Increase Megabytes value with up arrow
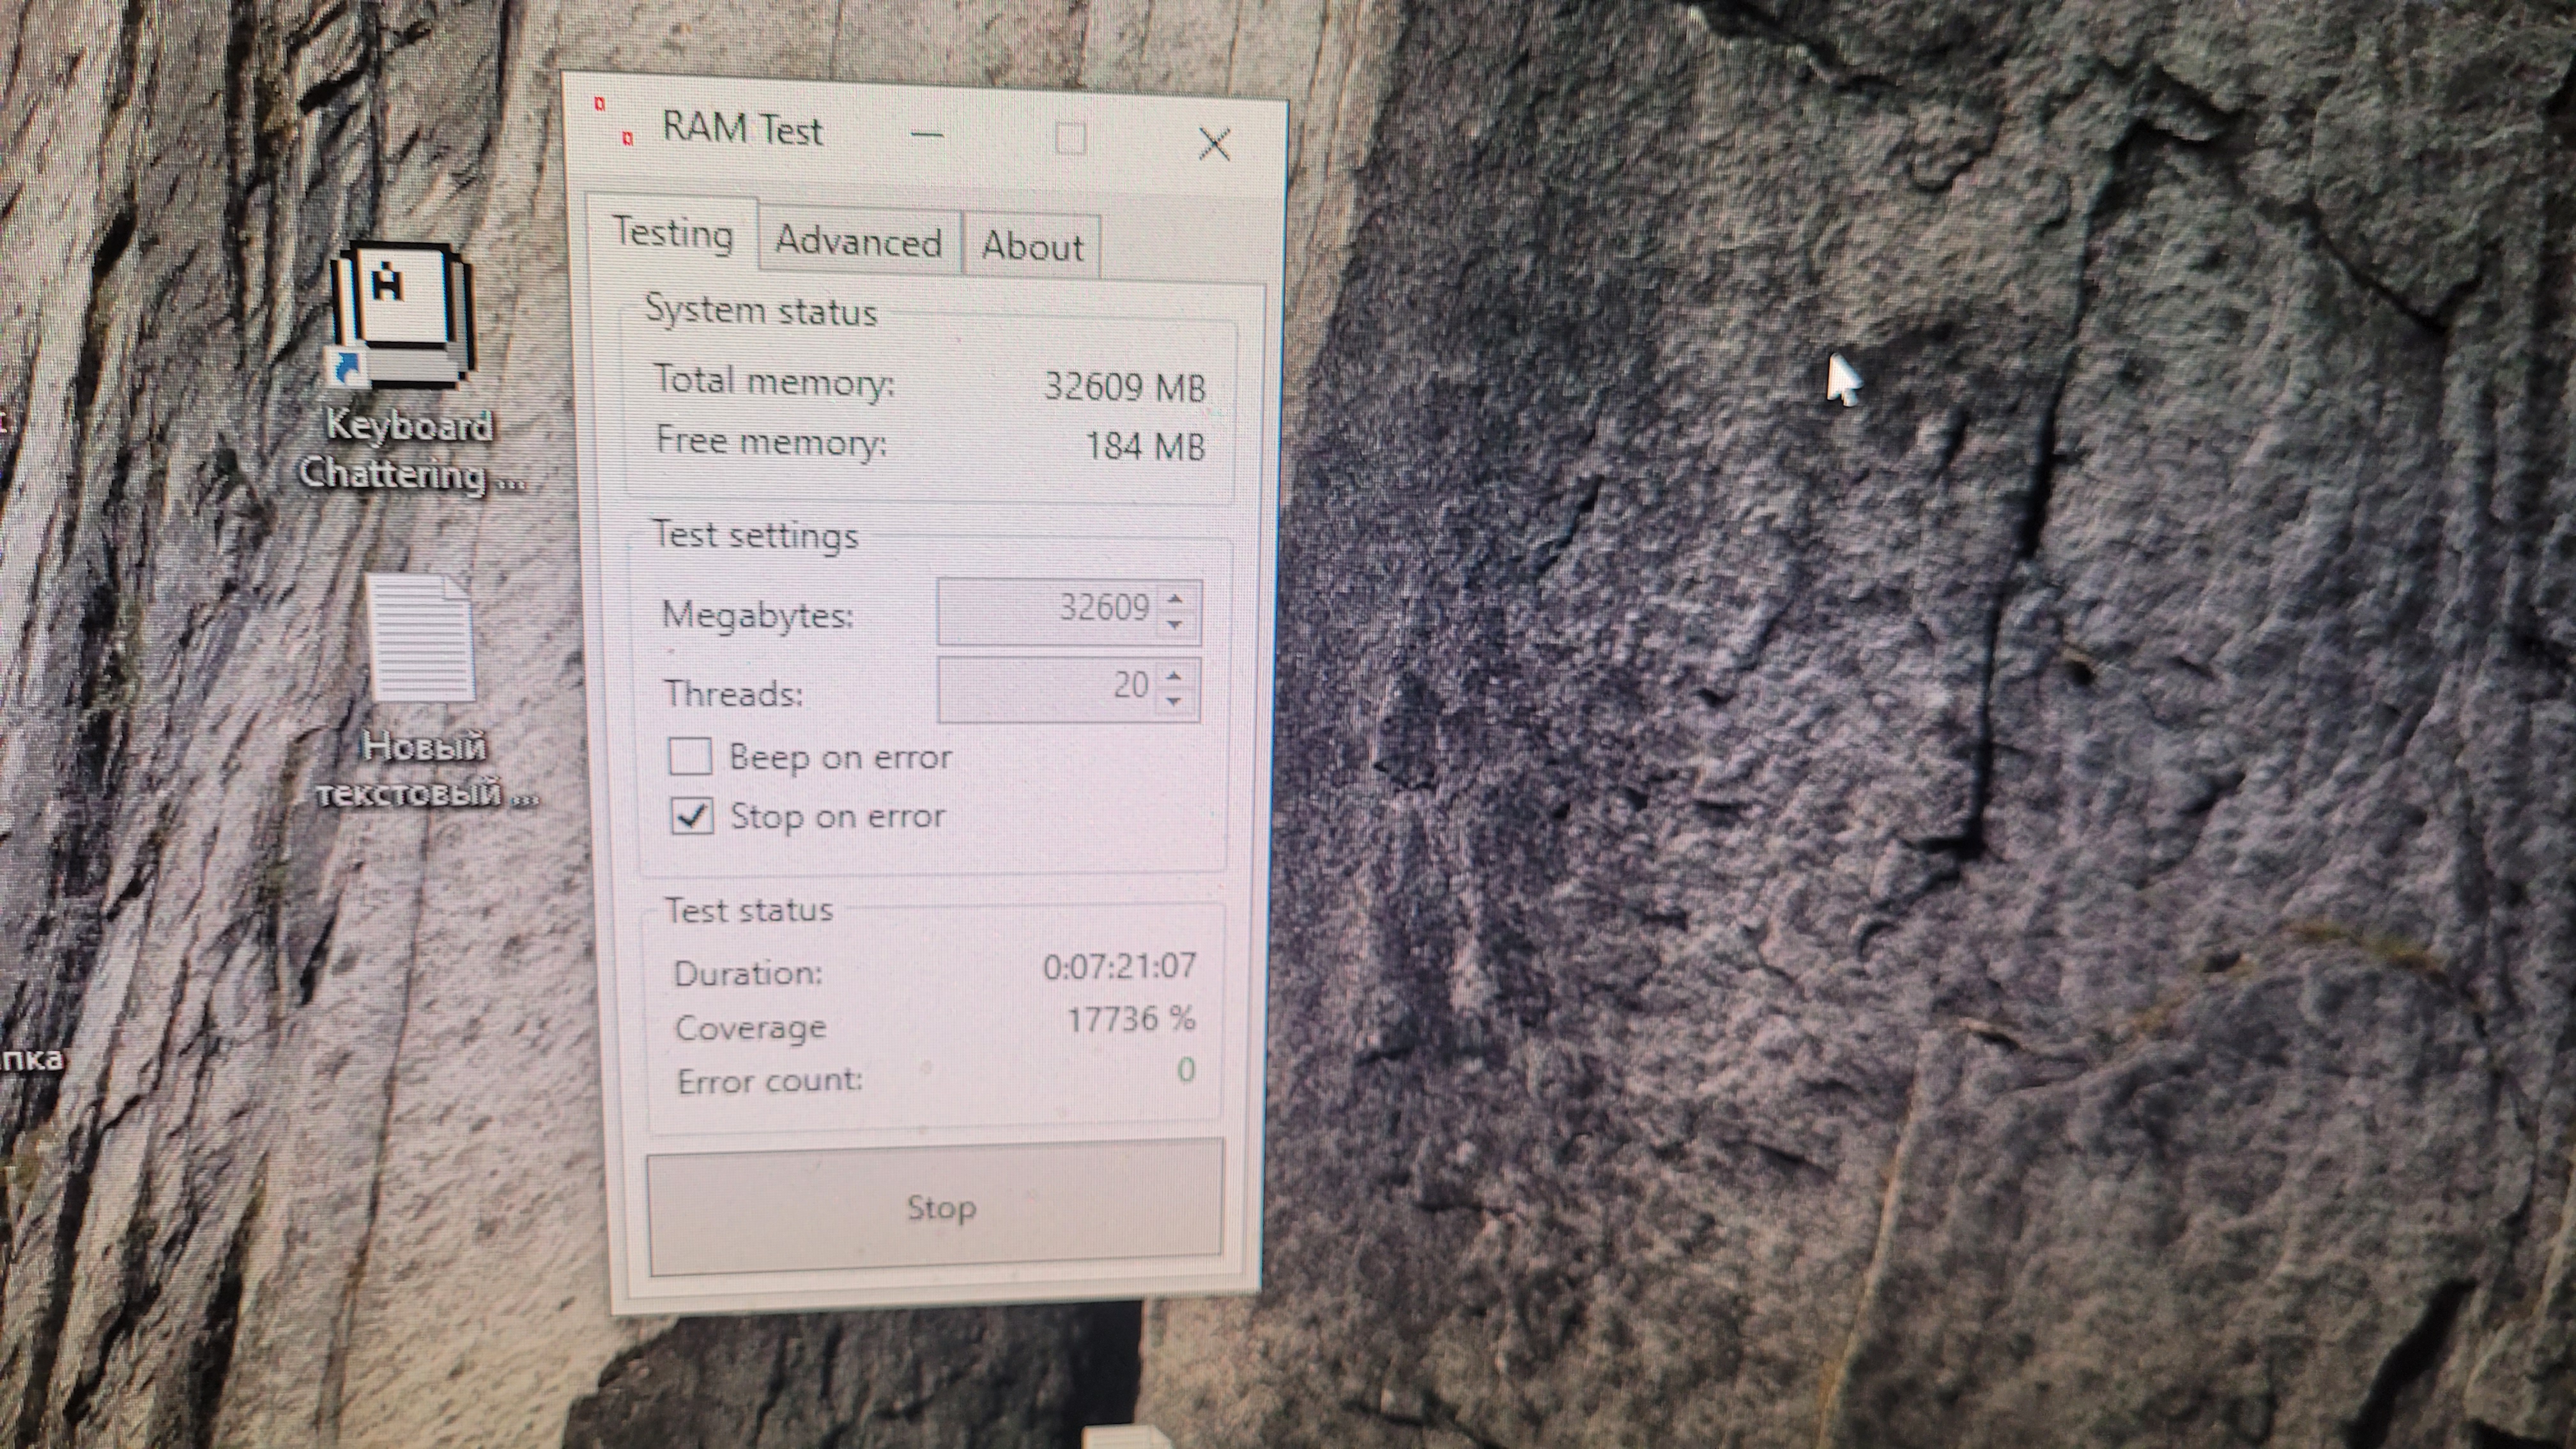 1175,598
